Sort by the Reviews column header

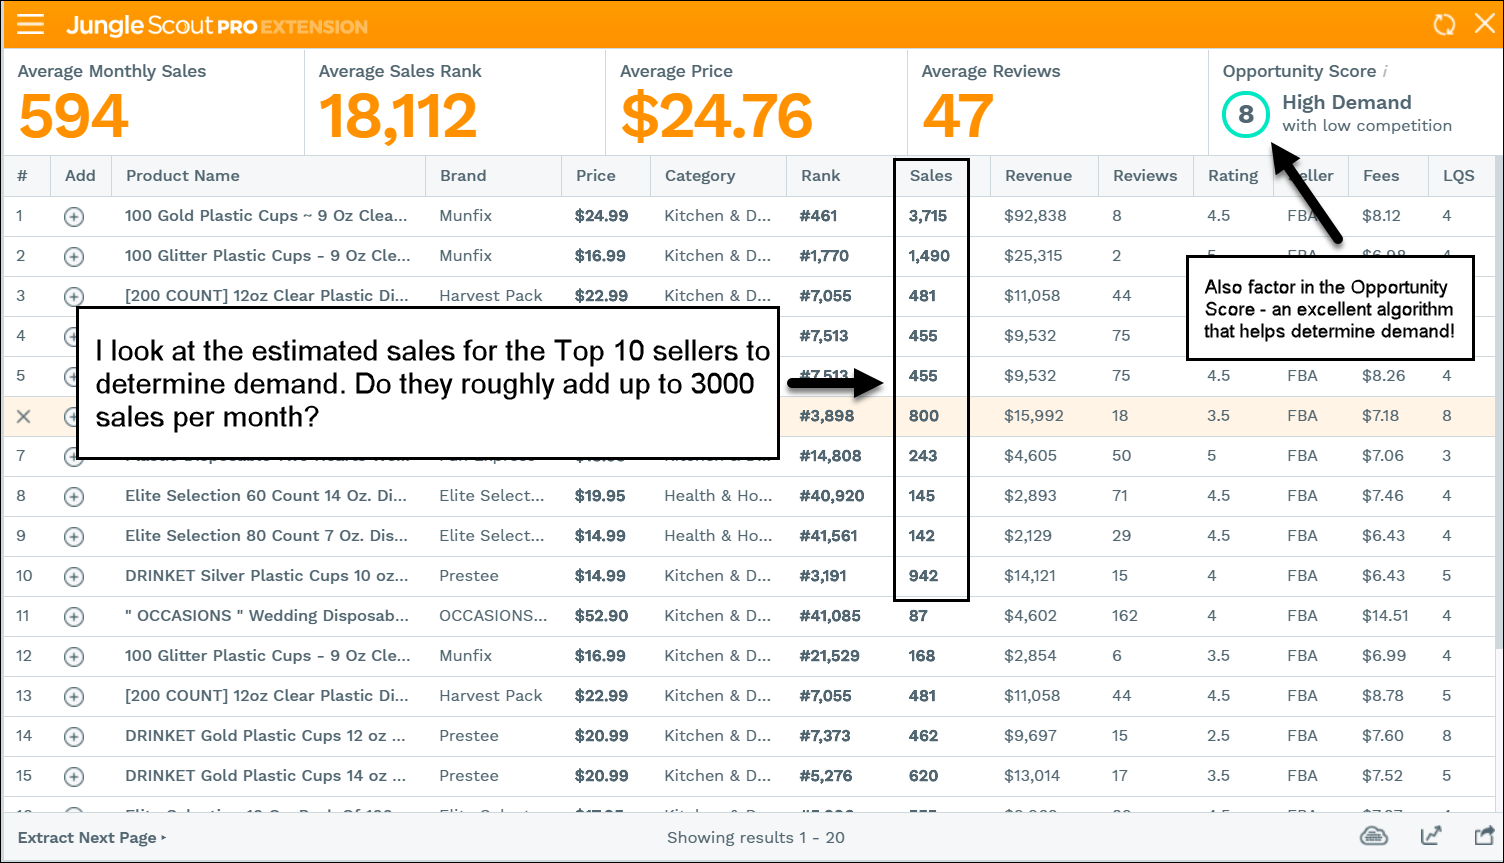[x=1145, y=176]
